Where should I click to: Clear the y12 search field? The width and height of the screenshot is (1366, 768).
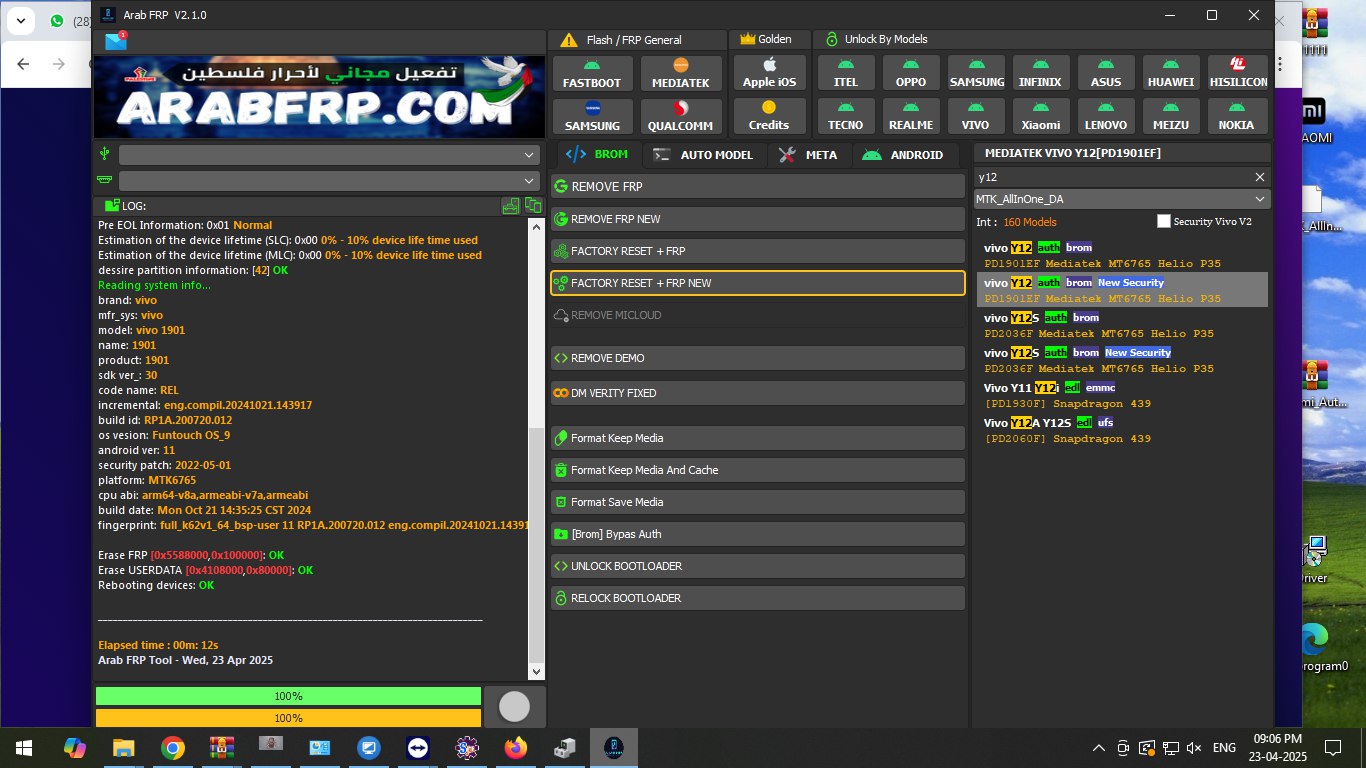[1260, 177]
